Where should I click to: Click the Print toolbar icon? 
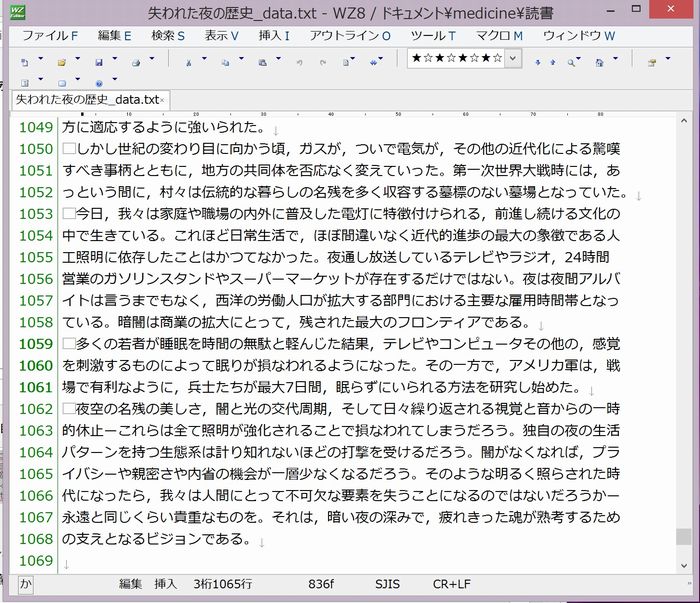[x=136, y=63]
